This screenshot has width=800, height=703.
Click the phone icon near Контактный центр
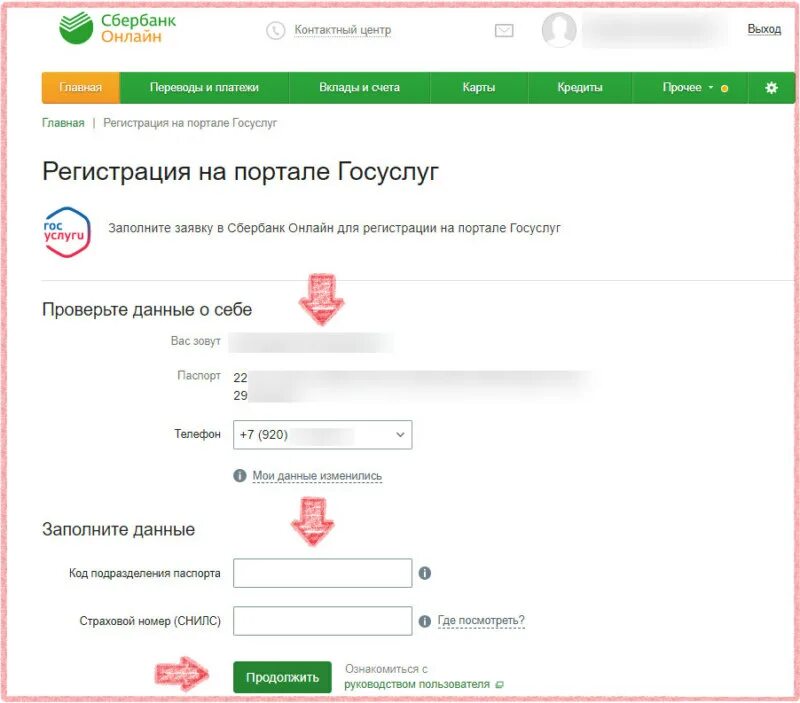point(276,31)
